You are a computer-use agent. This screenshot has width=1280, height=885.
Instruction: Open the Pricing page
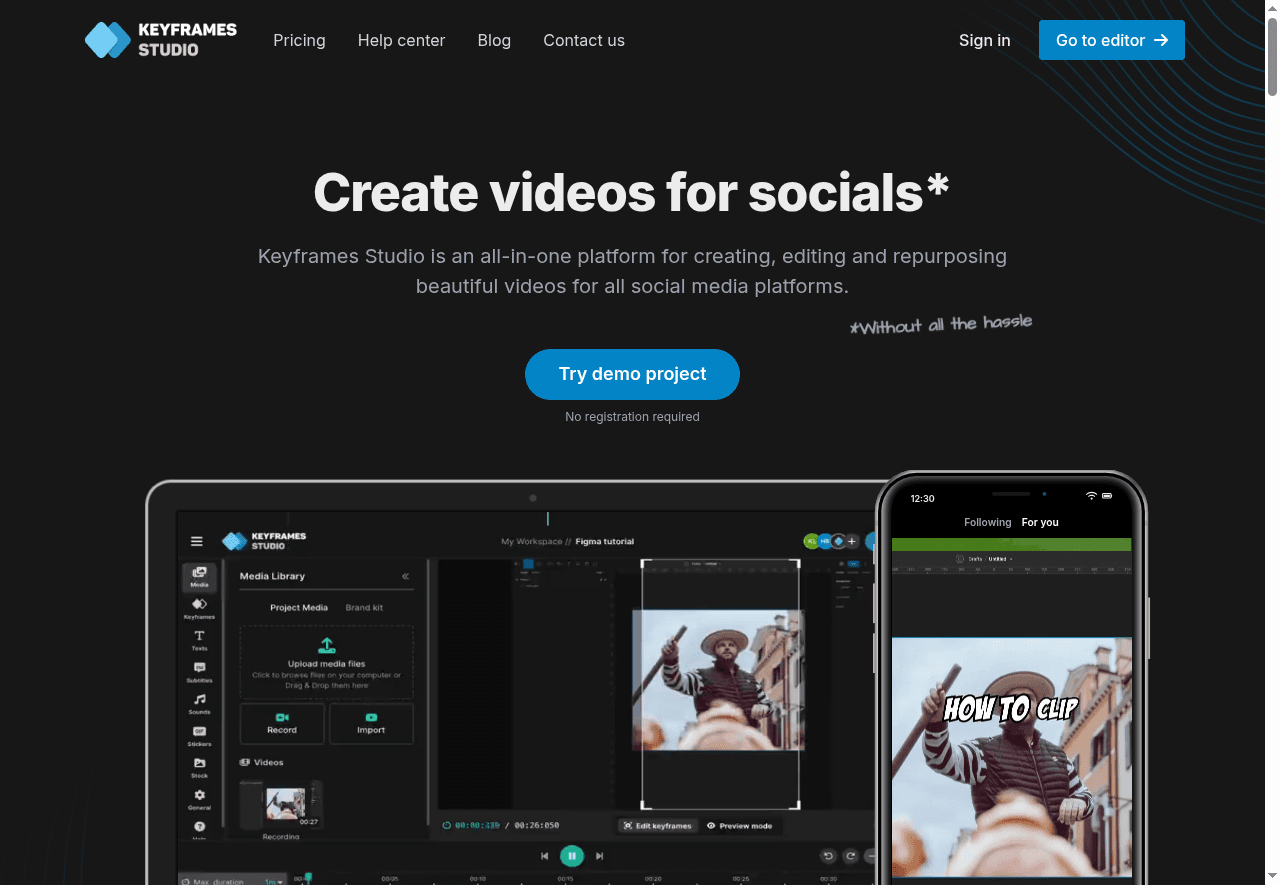299,40
